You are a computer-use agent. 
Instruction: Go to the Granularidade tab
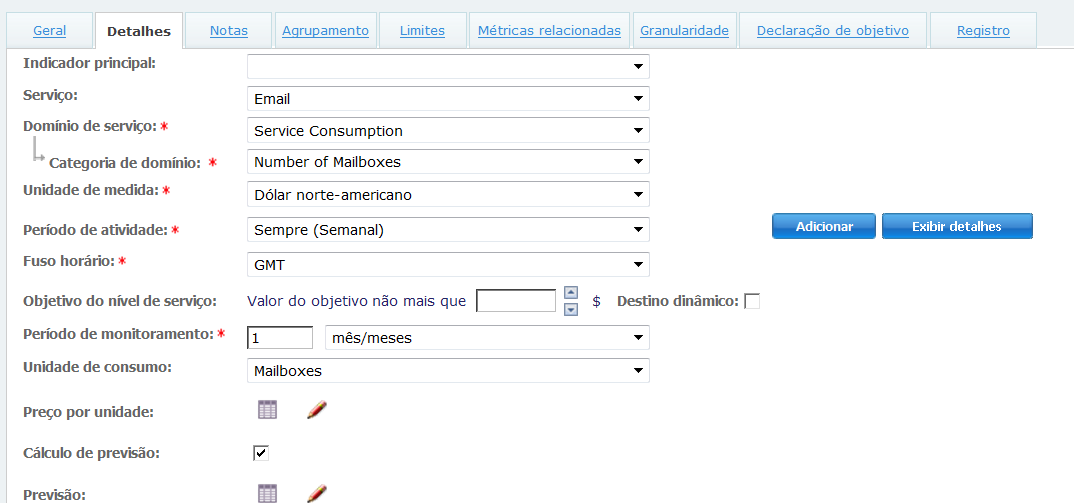tap(684, 31)
